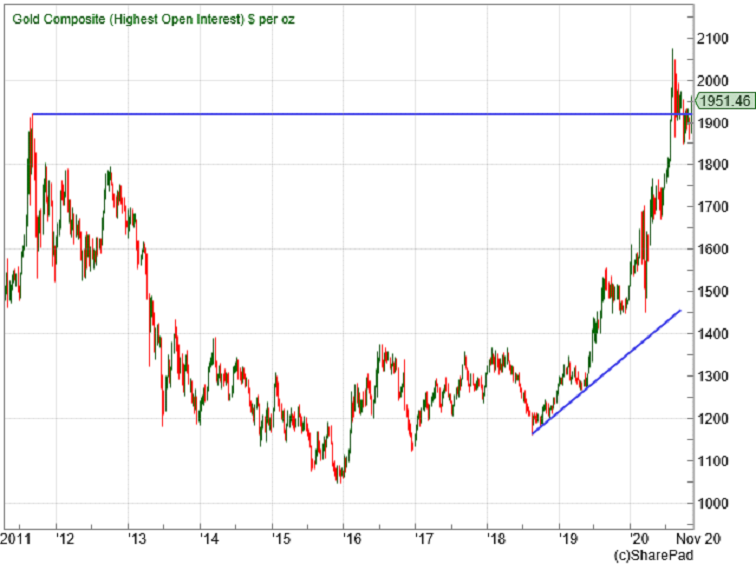Select the 1951.46 current price tag
This screenshot has width=756, height=565.
pos(724,100)
